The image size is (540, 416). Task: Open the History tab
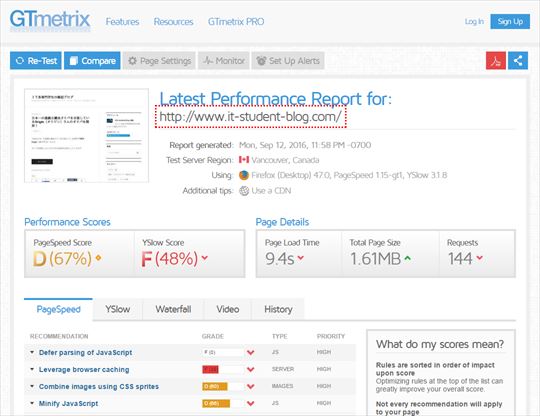point(278,309)
